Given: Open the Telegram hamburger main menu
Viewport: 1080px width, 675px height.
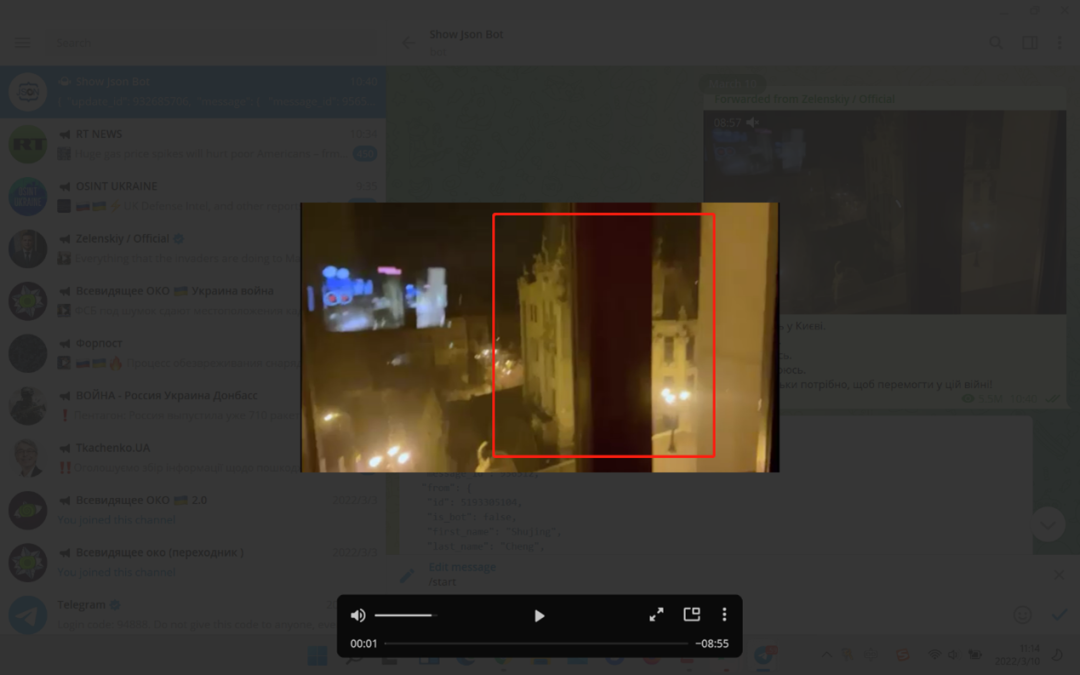Looking at the screenshot, I should pos(23,43).
